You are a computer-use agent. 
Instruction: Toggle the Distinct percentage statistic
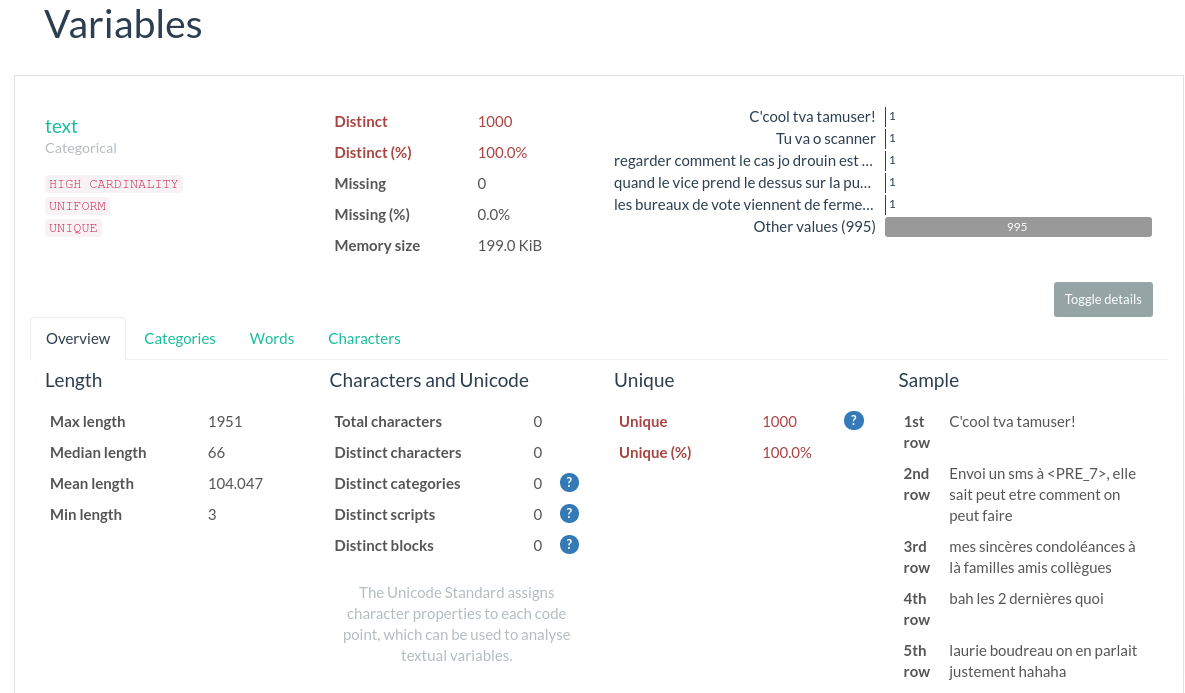pos(374,152)
